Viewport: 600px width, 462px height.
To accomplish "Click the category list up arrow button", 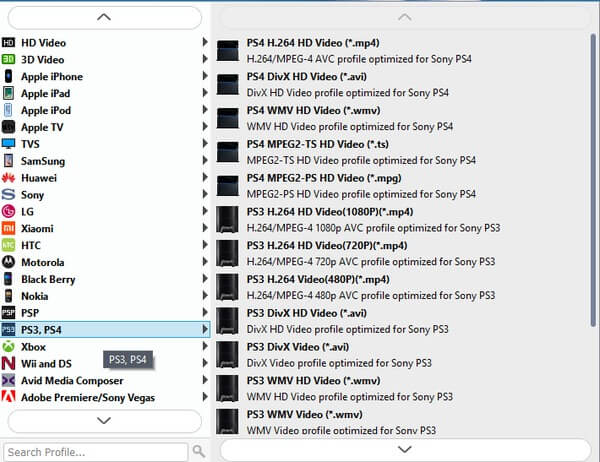I will tap(104, 17).
